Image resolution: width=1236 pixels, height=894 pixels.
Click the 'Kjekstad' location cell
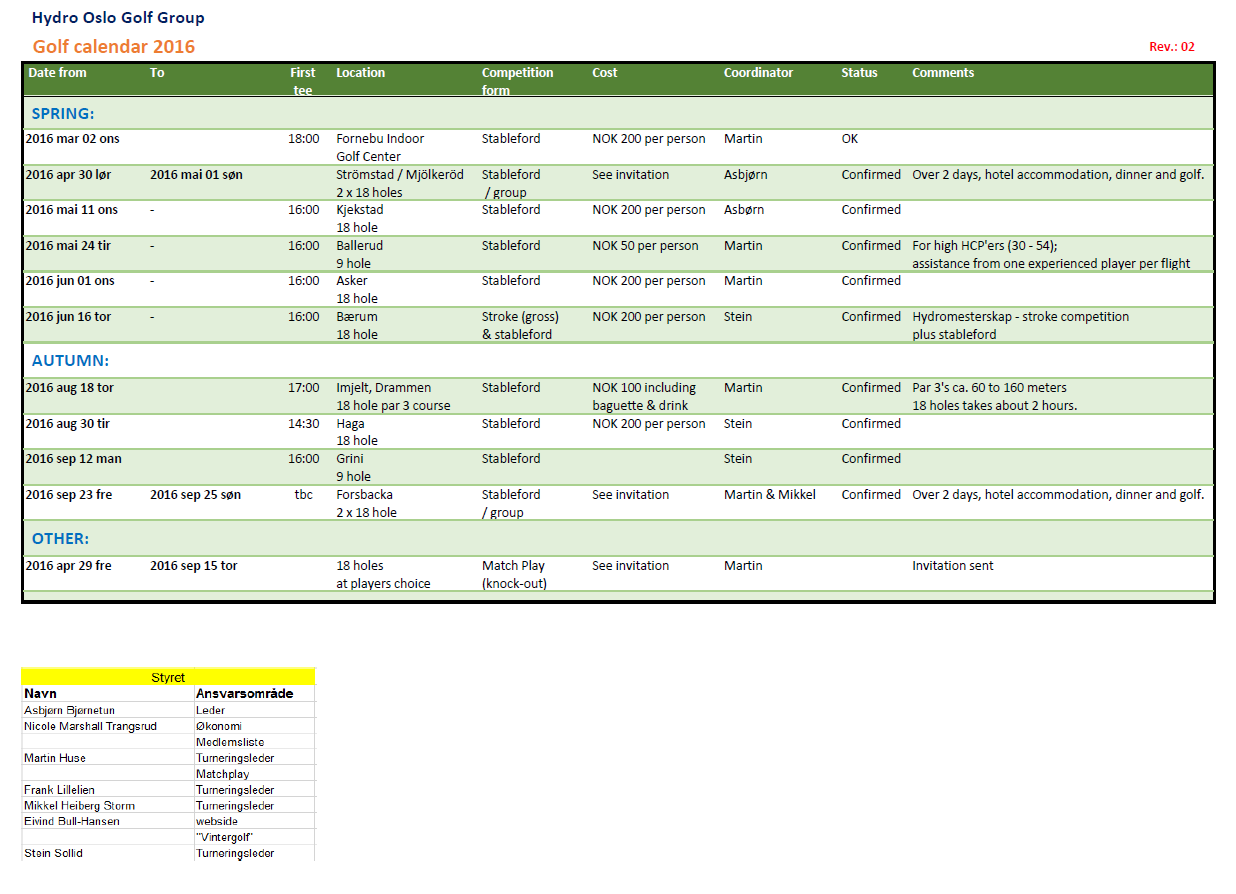point(360,210)
